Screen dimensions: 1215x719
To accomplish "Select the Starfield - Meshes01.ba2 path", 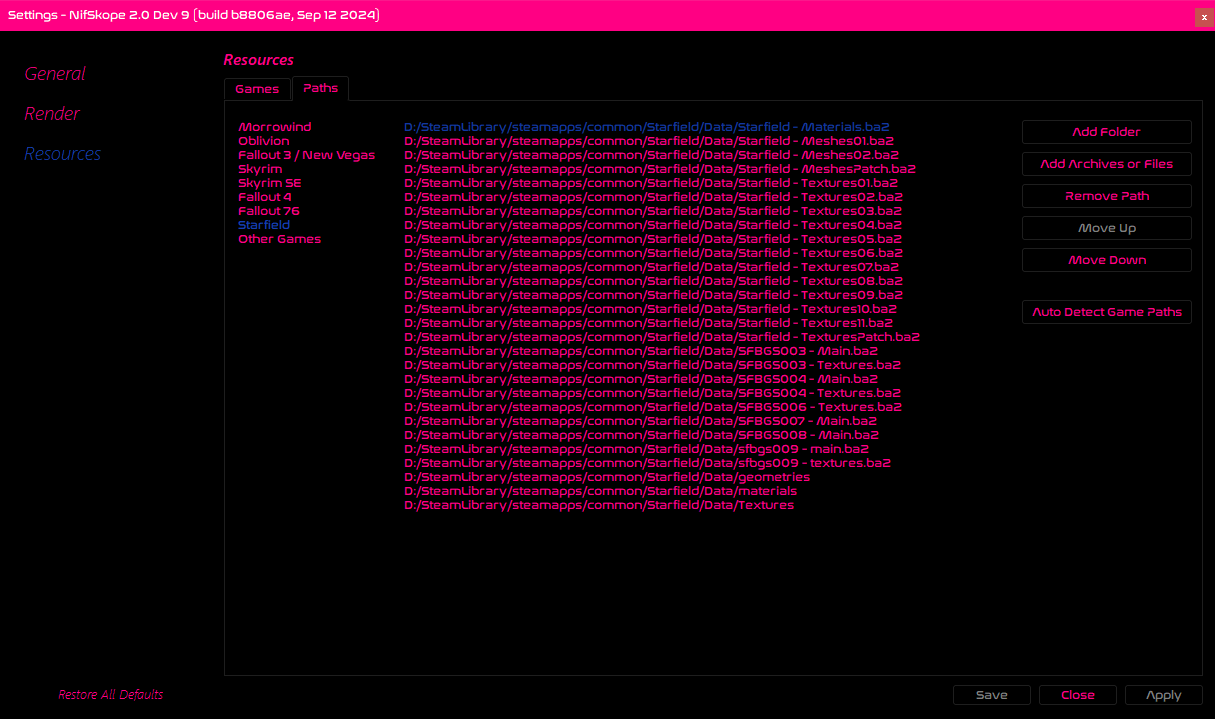I will 648,141.
